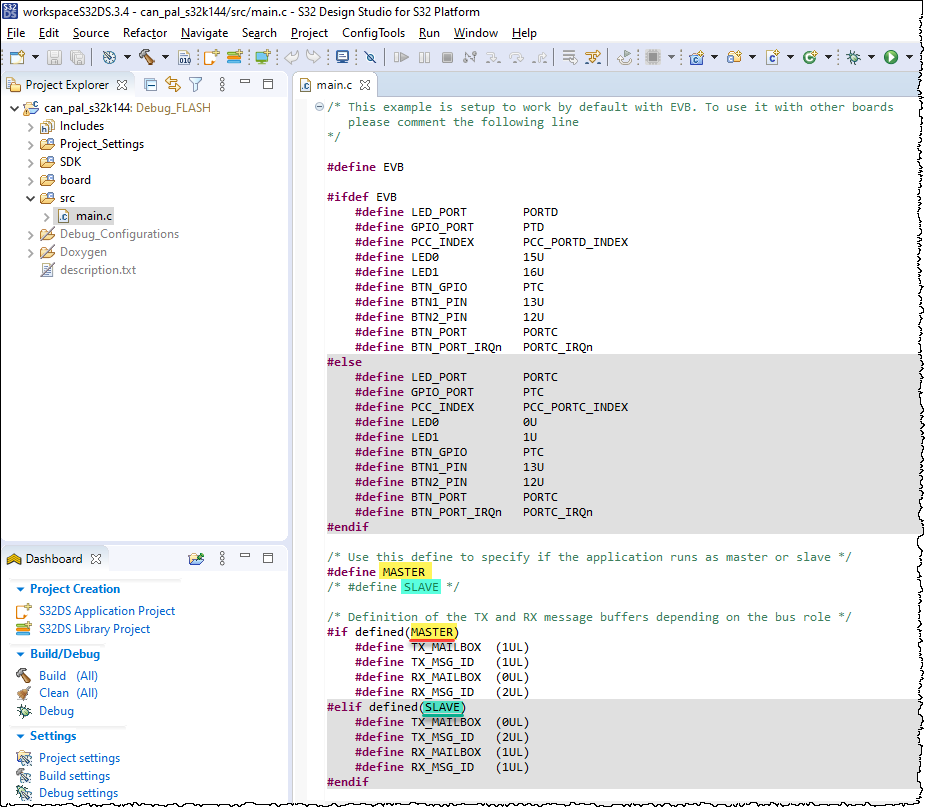
Task: Collapse the src folder
Action: tap(31, 197)
